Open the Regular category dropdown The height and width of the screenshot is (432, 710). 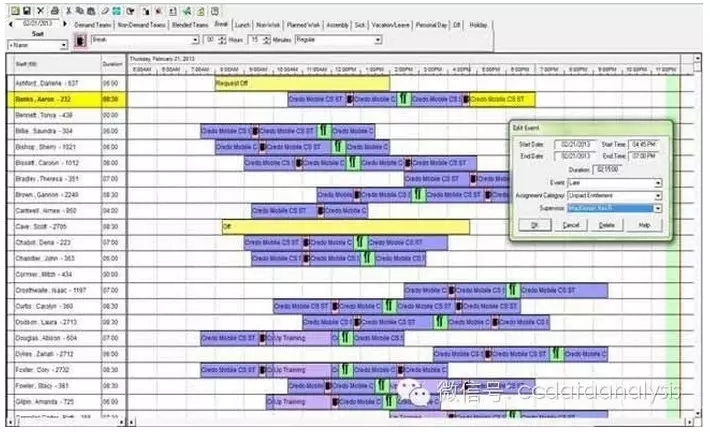(378, 40)
